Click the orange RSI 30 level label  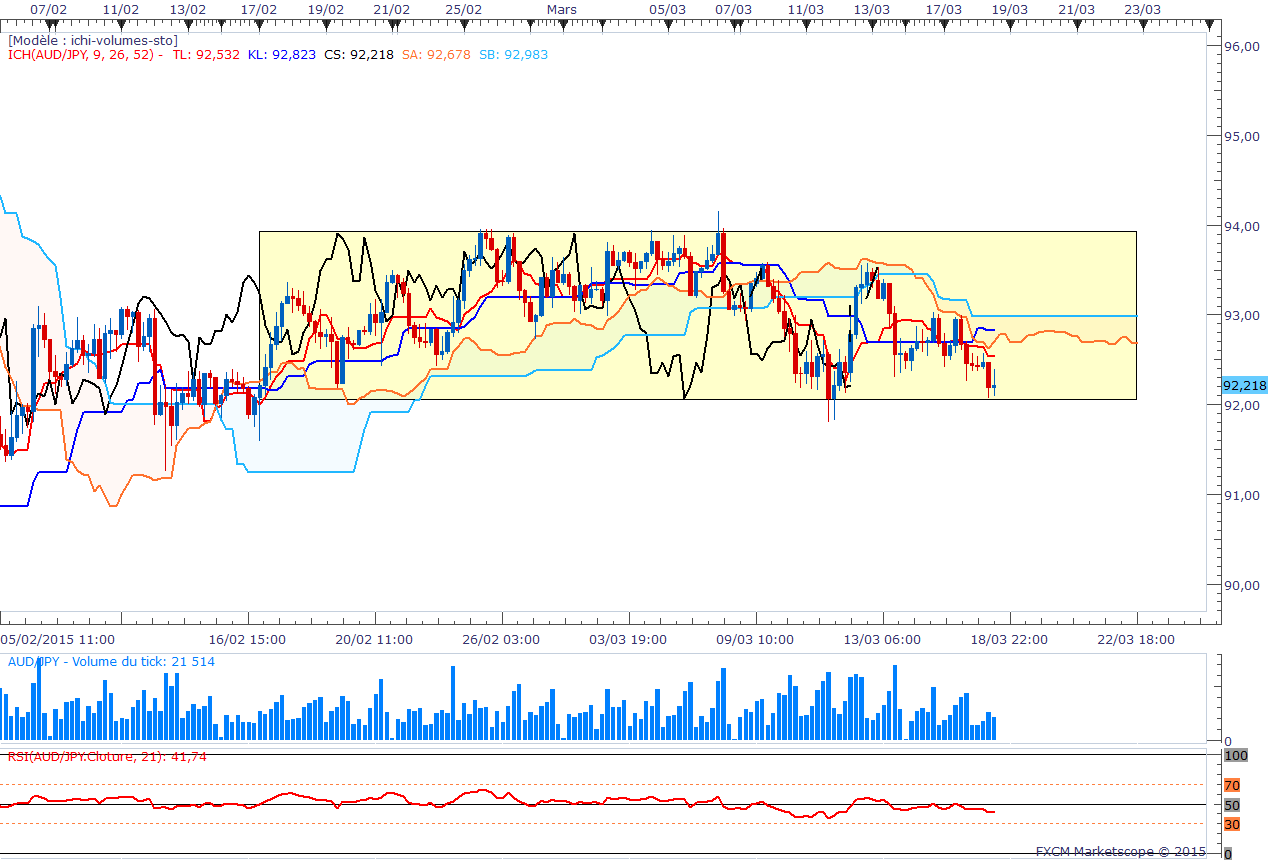[1232, 824]
